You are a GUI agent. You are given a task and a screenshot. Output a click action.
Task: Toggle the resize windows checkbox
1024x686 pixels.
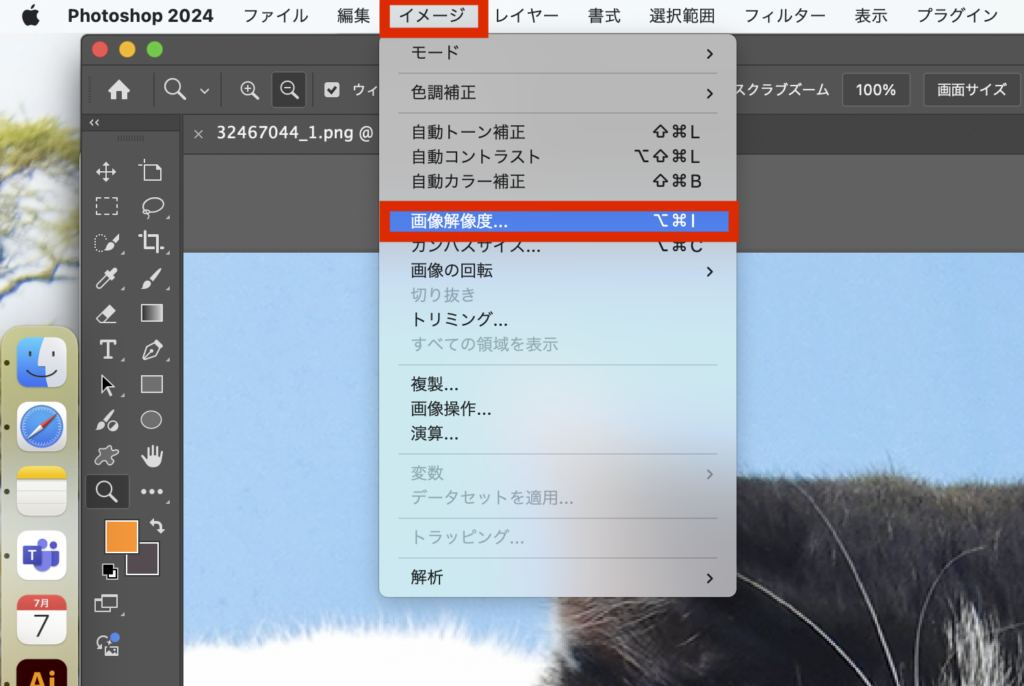click(x=332, y=90)
